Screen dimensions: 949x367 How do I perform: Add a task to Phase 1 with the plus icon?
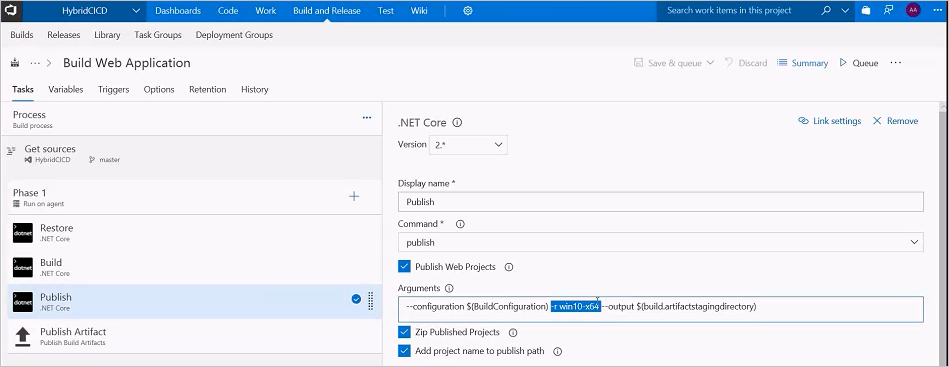pyautogui.click(x=354, y=196)
